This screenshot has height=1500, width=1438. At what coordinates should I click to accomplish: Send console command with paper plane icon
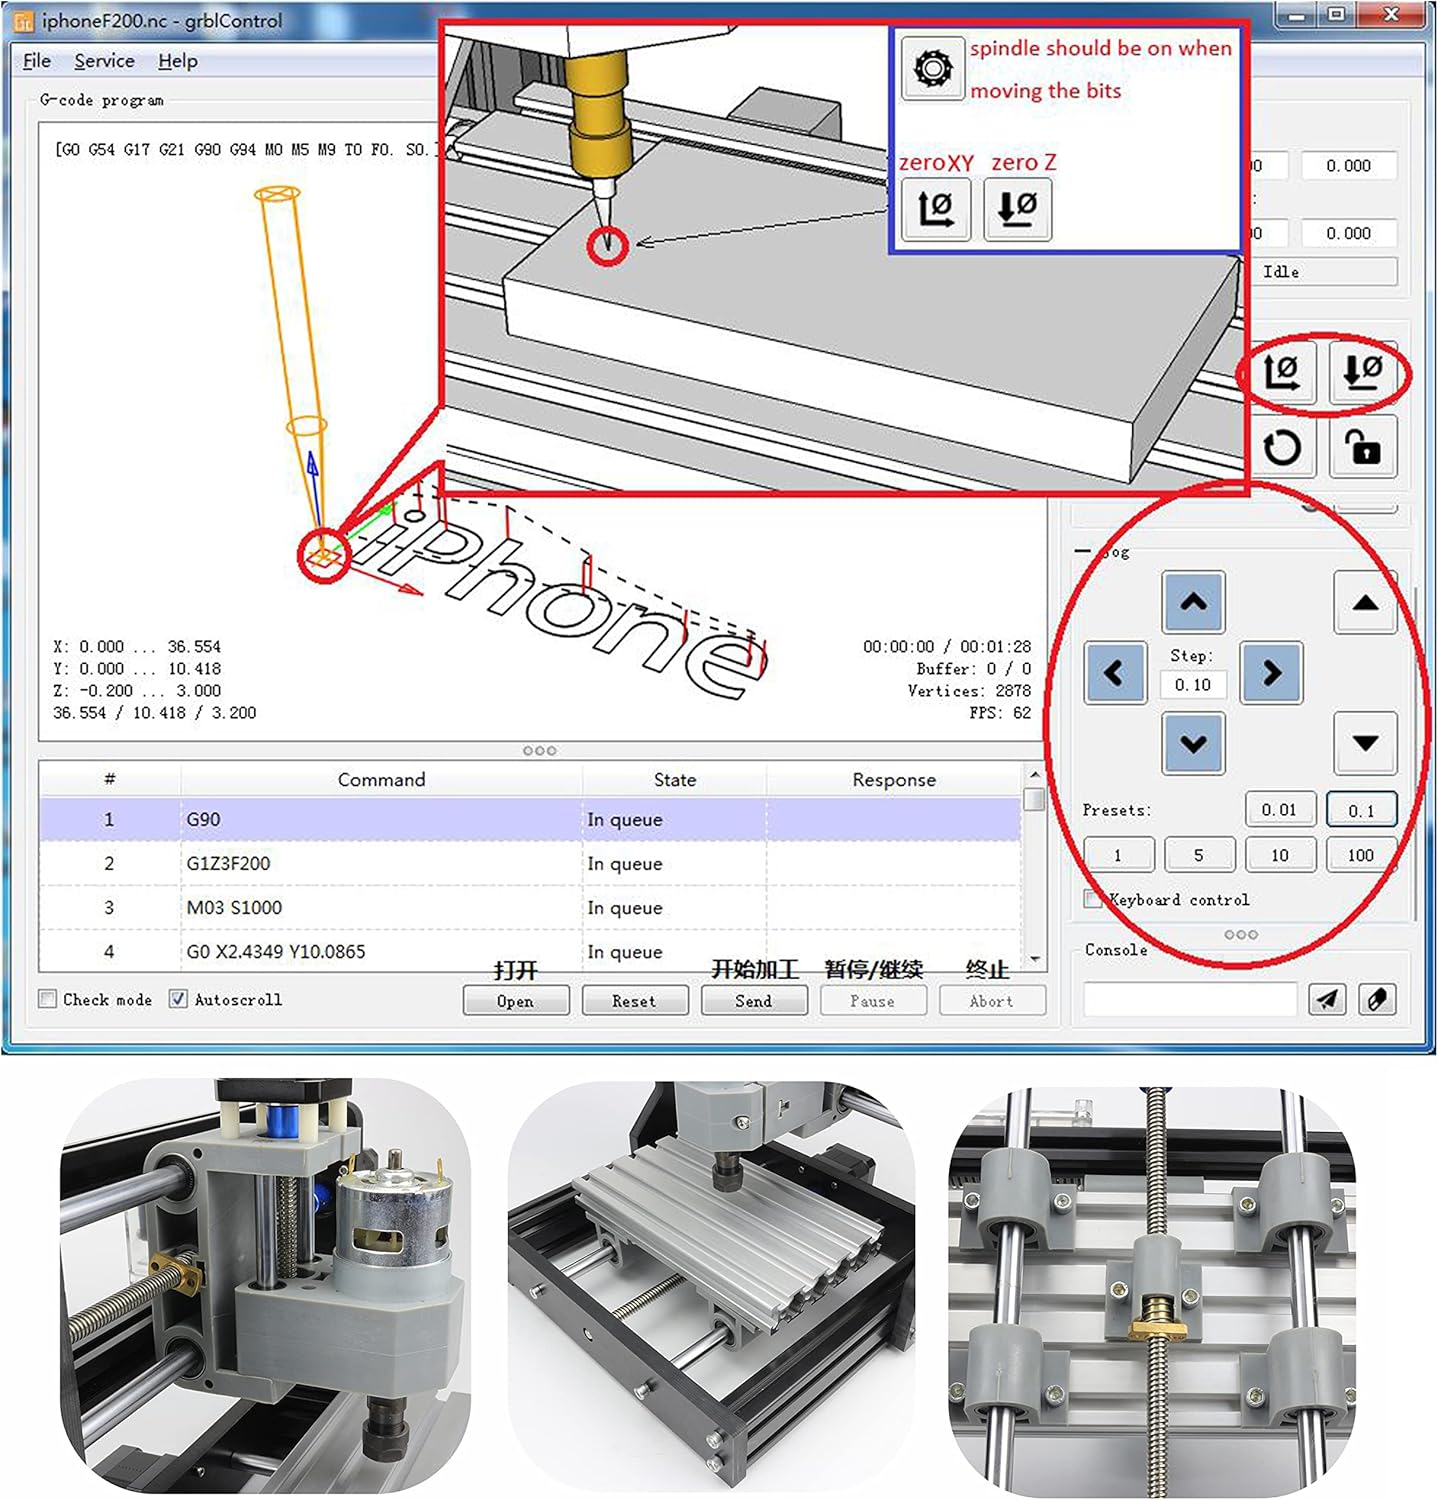click(x=1327, y=999)
